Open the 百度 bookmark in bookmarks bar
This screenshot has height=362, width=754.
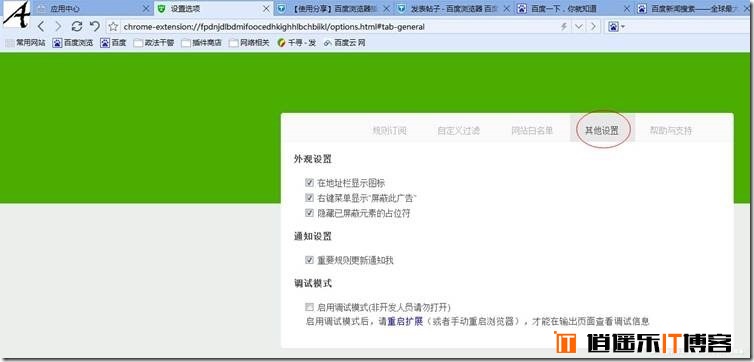113,43
